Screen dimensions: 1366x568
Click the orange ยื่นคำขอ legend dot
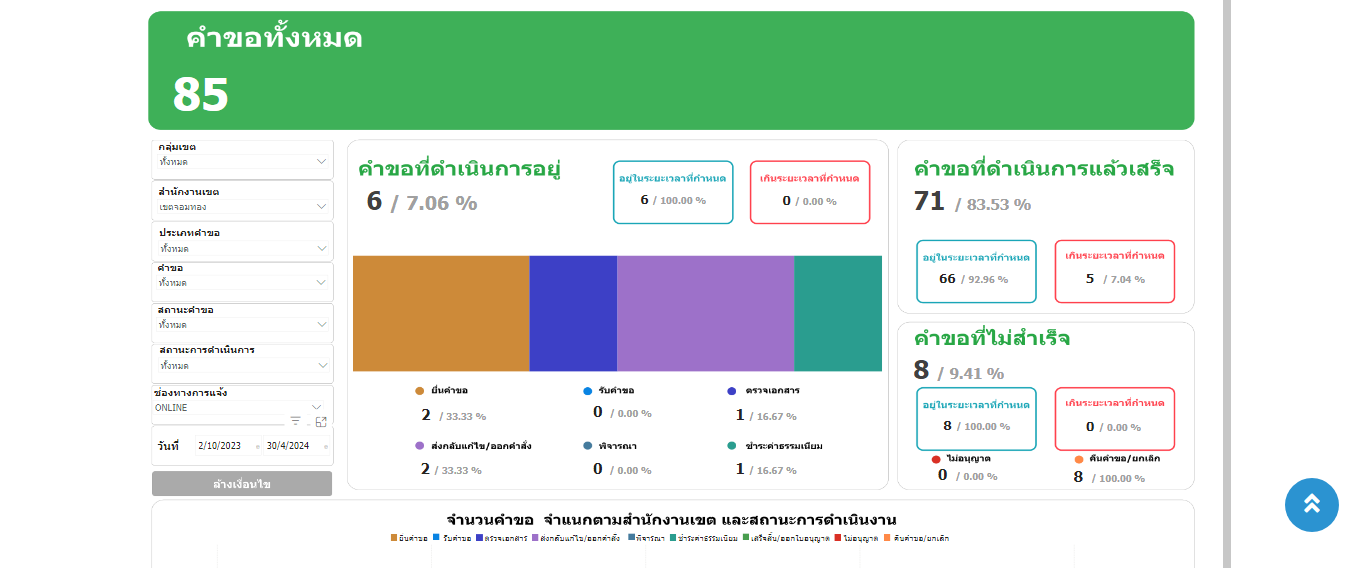[420, 391]
